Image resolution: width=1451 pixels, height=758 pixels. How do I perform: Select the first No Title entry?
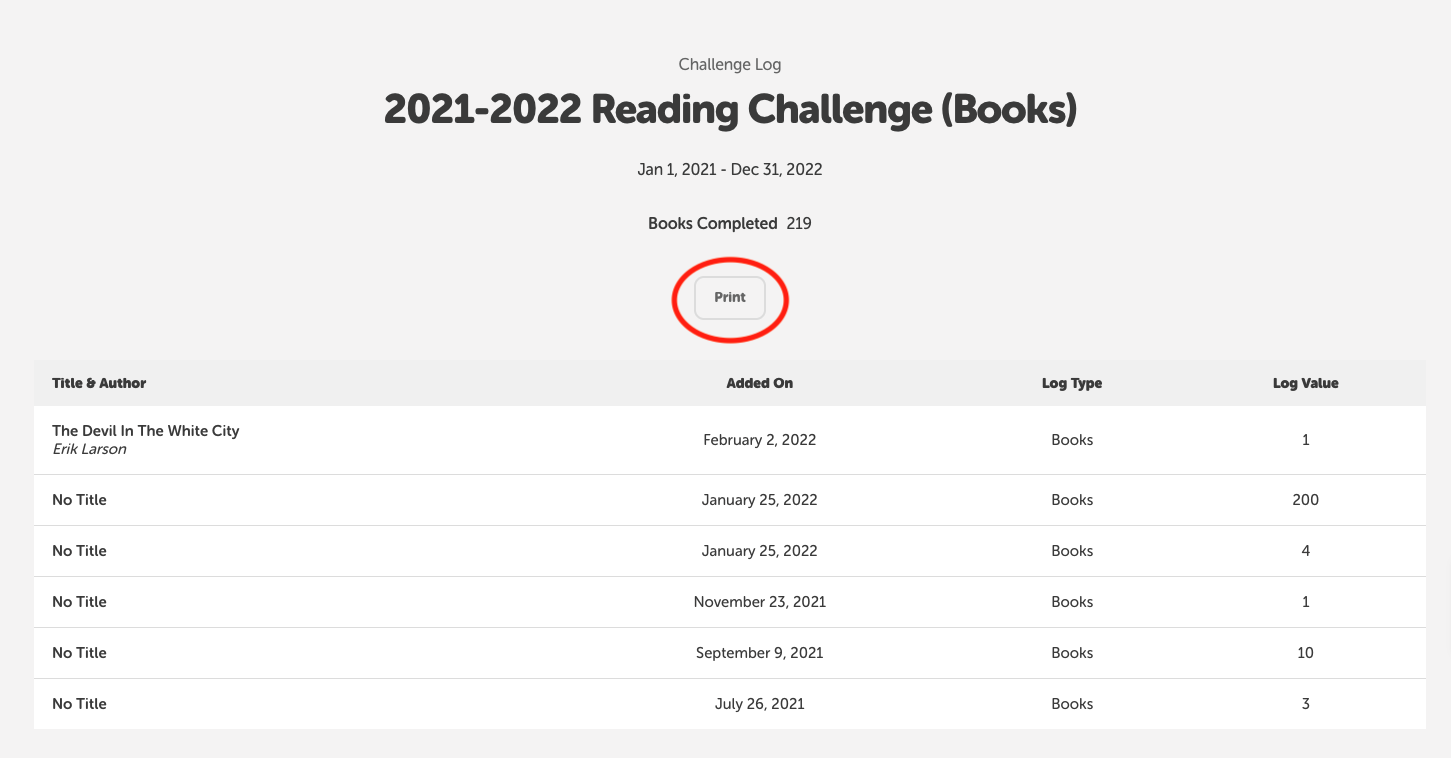79,499
